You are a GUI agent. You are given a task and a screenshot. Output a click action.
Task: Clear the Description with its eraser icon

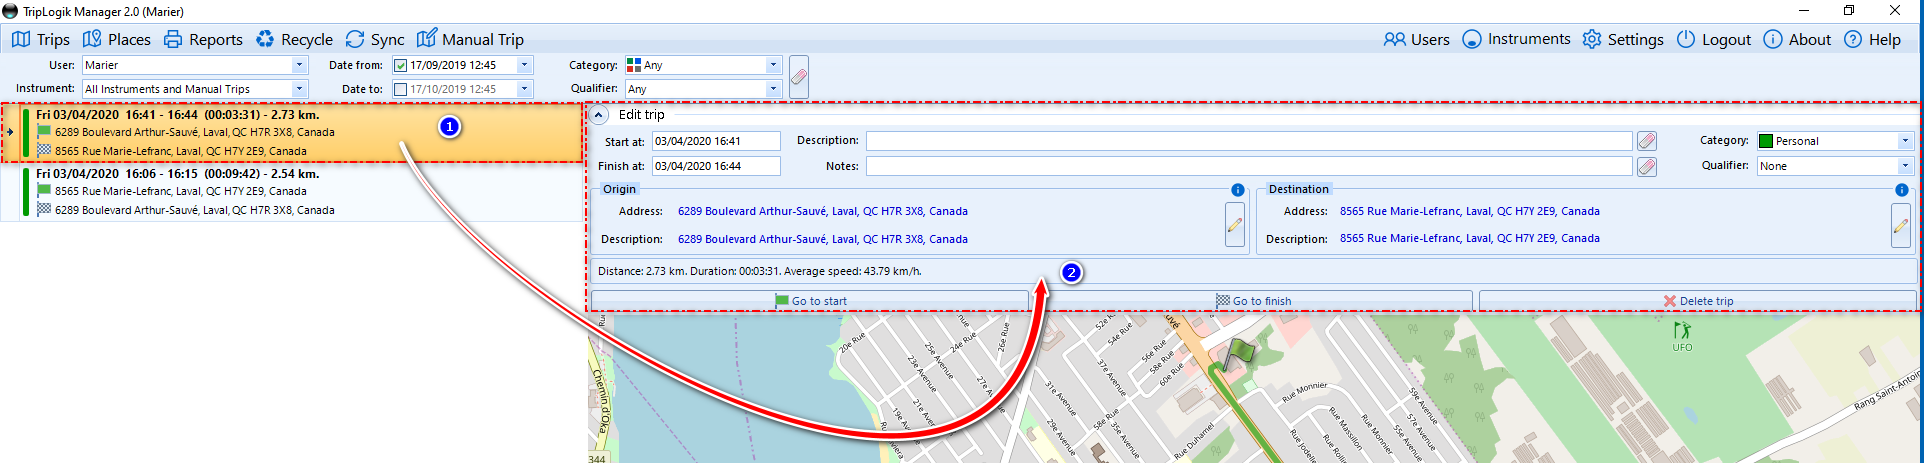(1647, 141)
